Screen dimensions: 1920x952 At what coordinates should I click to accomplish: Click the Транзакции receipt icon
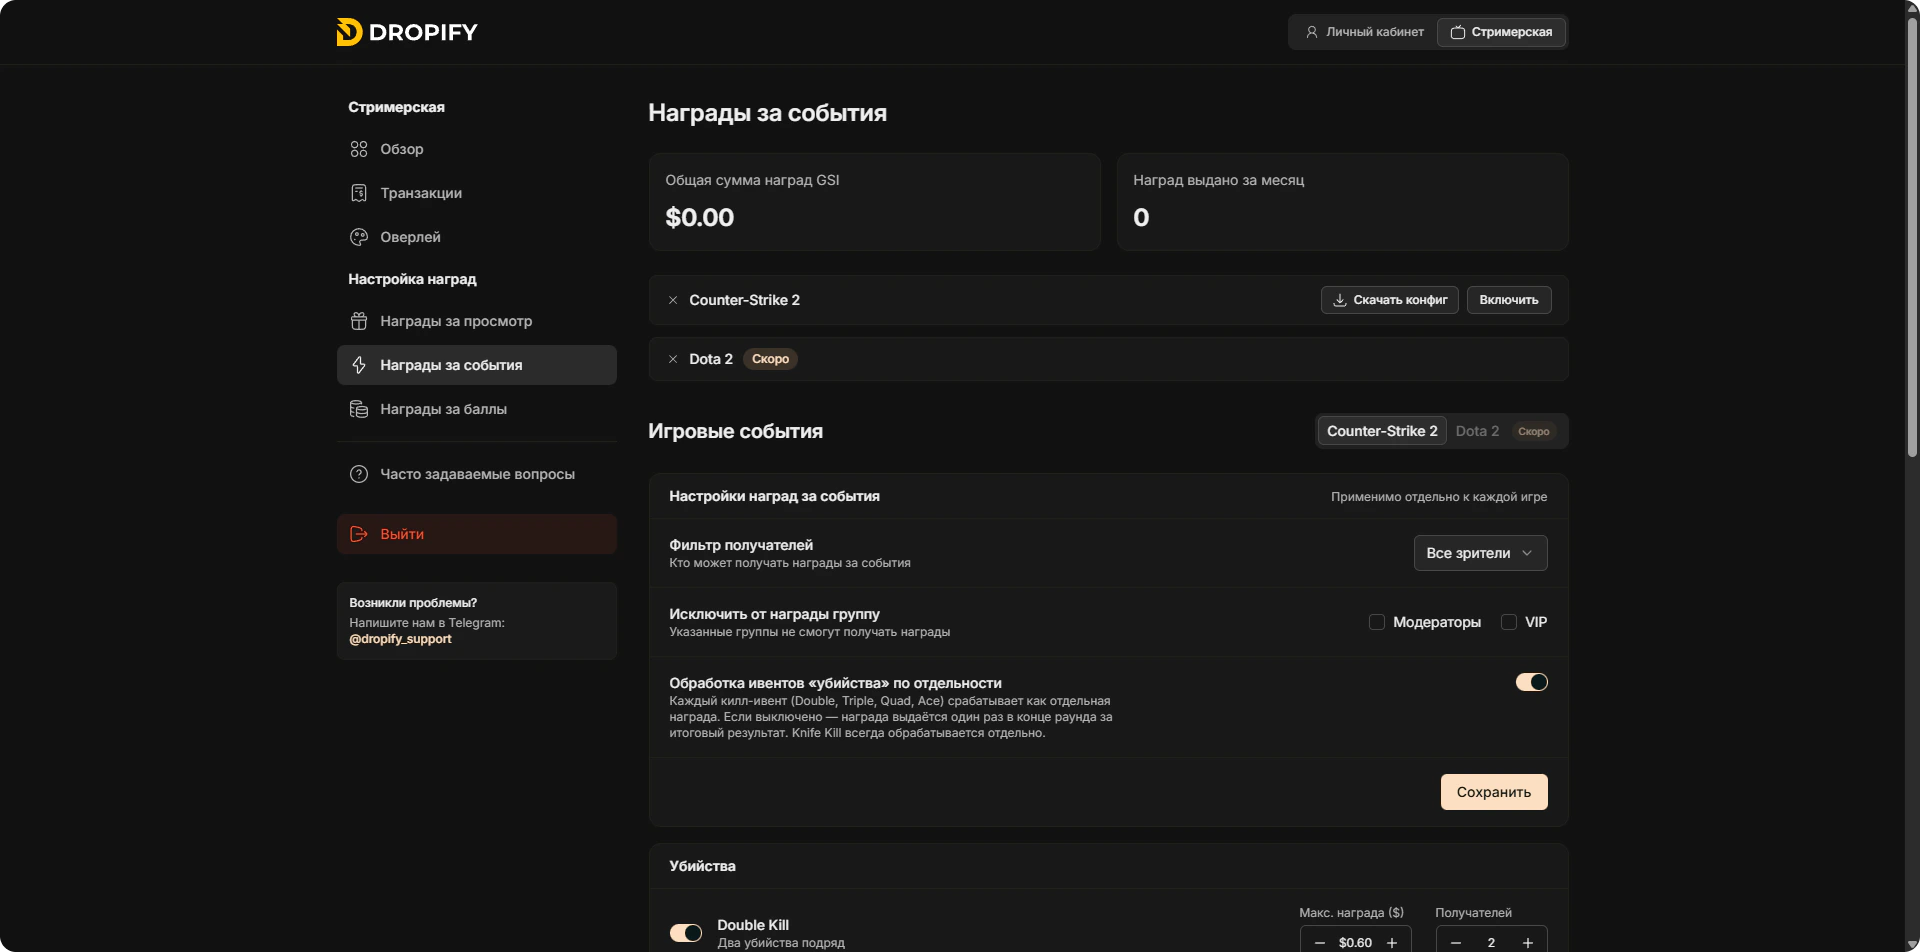pyautogui.click(x=359, y=193)
